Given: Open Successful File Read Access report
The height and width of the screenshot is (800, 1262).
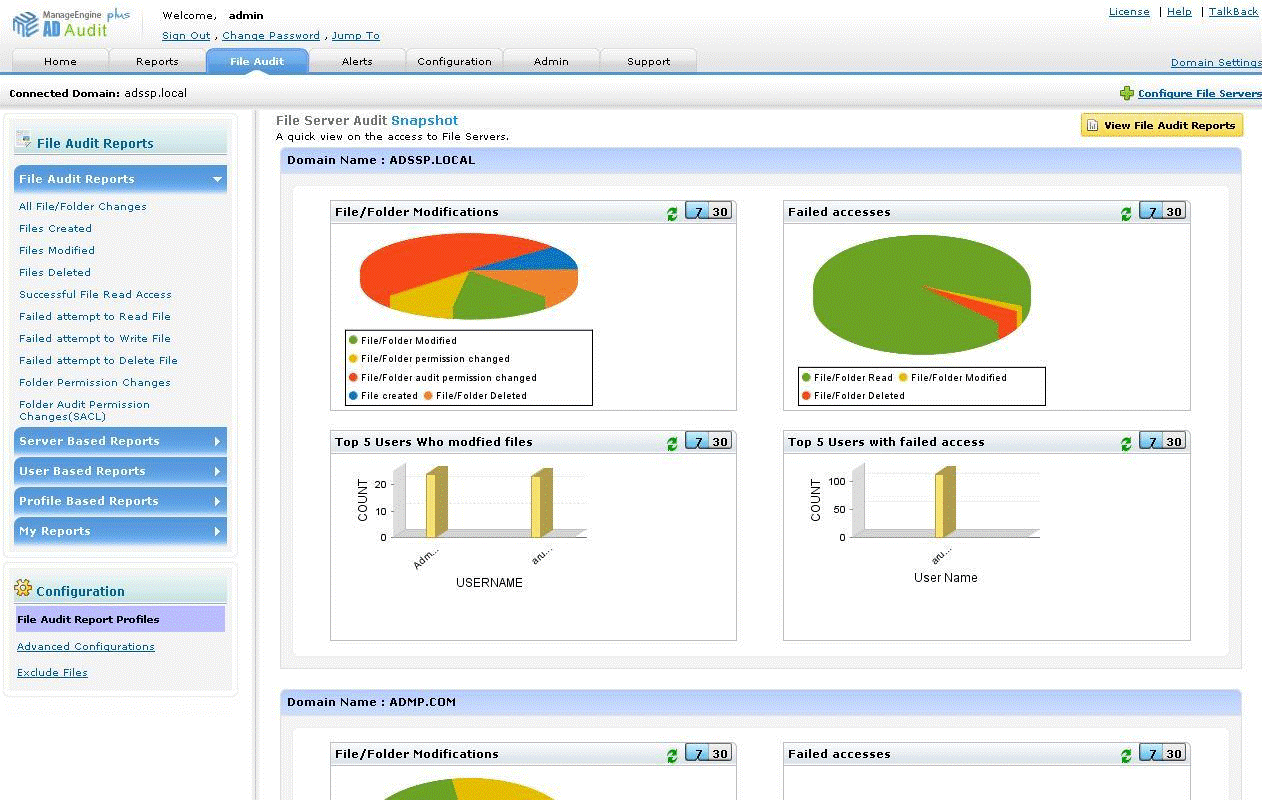Looking at the screenshot, I should [x=95, y=295].
